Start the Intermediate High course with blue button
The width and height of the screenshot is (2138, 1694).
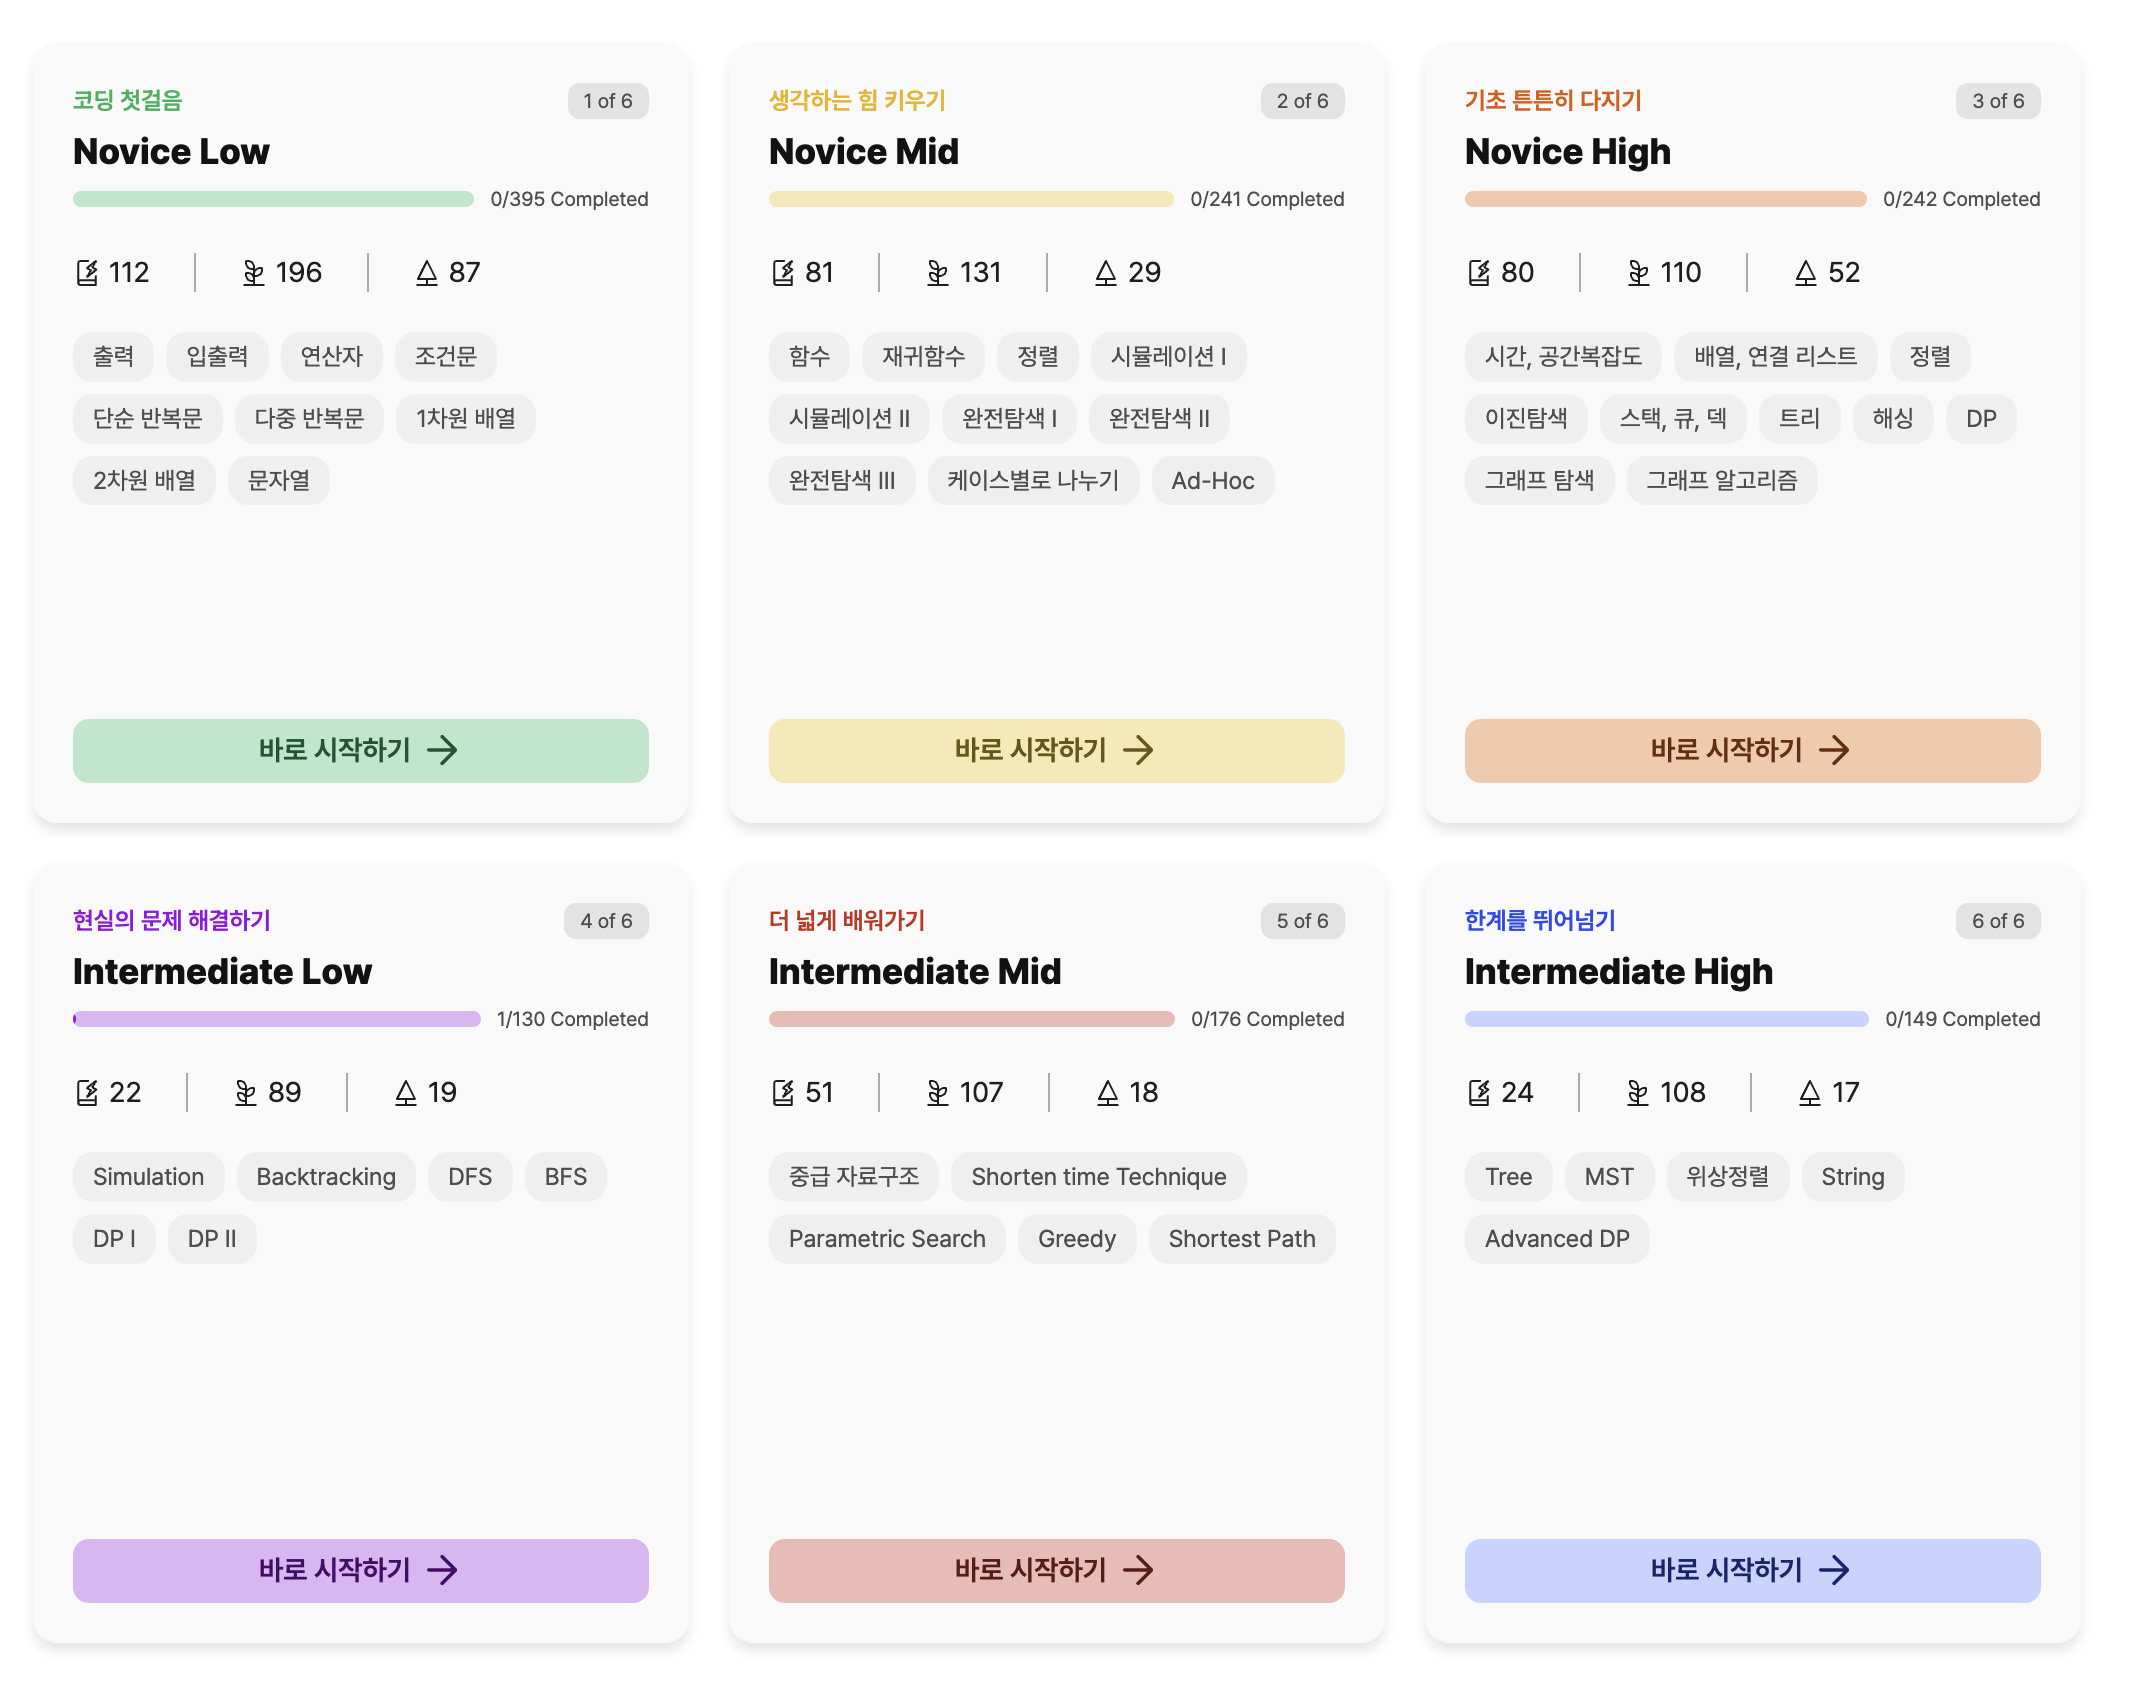(1752, 1570)
